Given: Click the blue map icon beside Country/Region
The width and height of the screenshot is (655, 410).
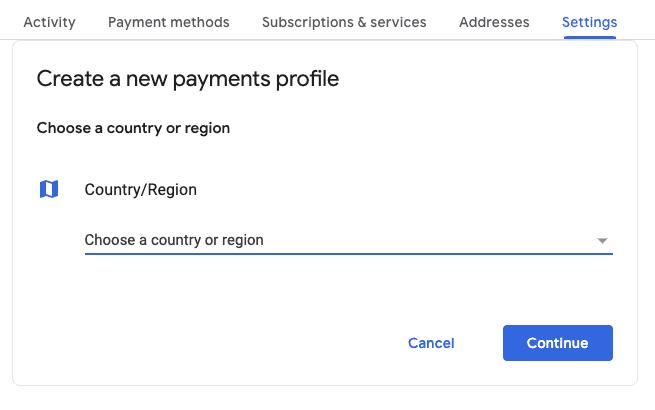Looking at the screenshot, I should point(49,189).
